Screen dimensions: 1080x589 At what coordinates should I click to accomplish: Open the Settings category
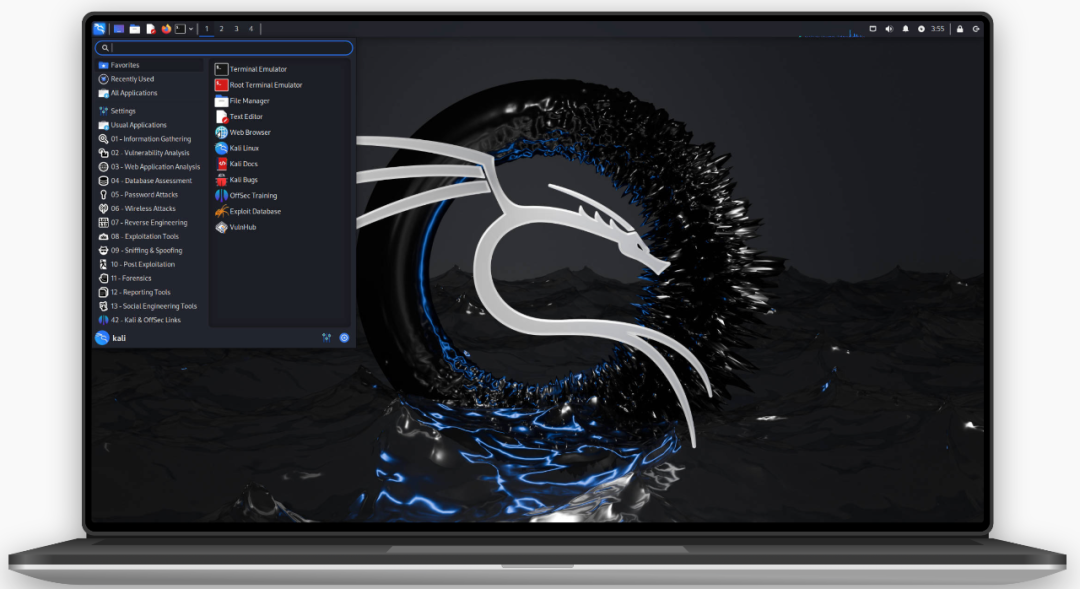150,111
